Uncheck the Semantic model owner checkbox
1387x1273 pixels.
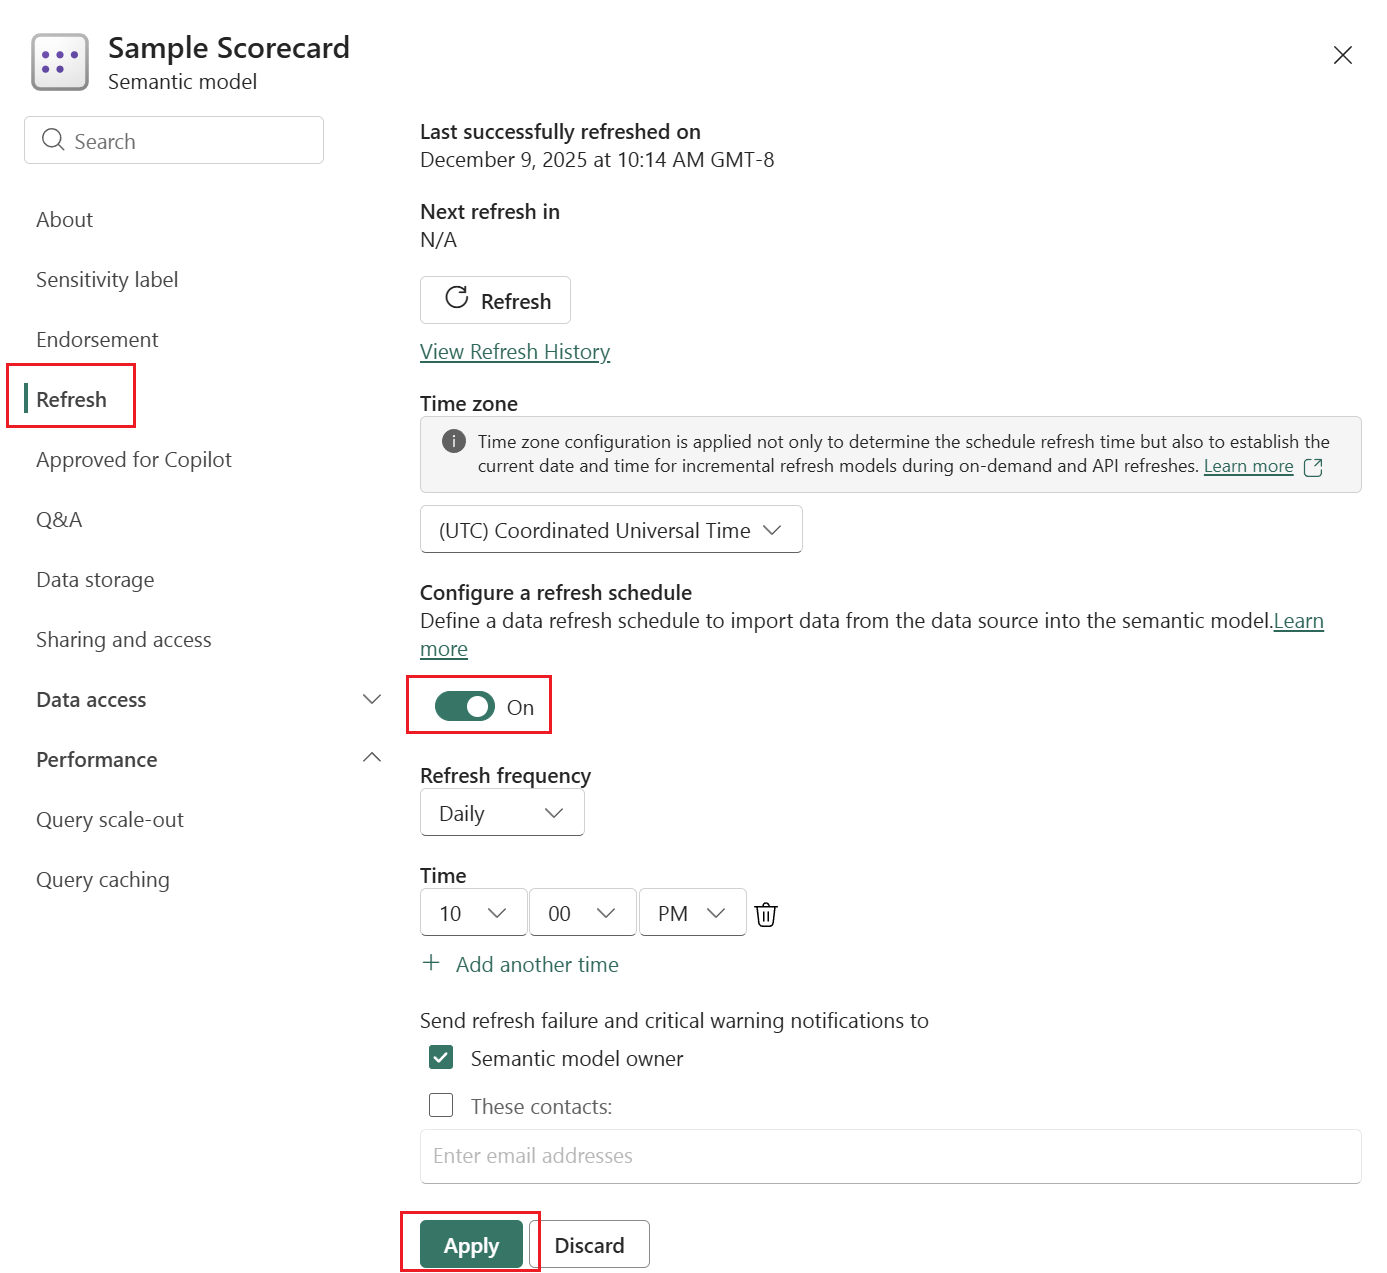click(440, 1057)
